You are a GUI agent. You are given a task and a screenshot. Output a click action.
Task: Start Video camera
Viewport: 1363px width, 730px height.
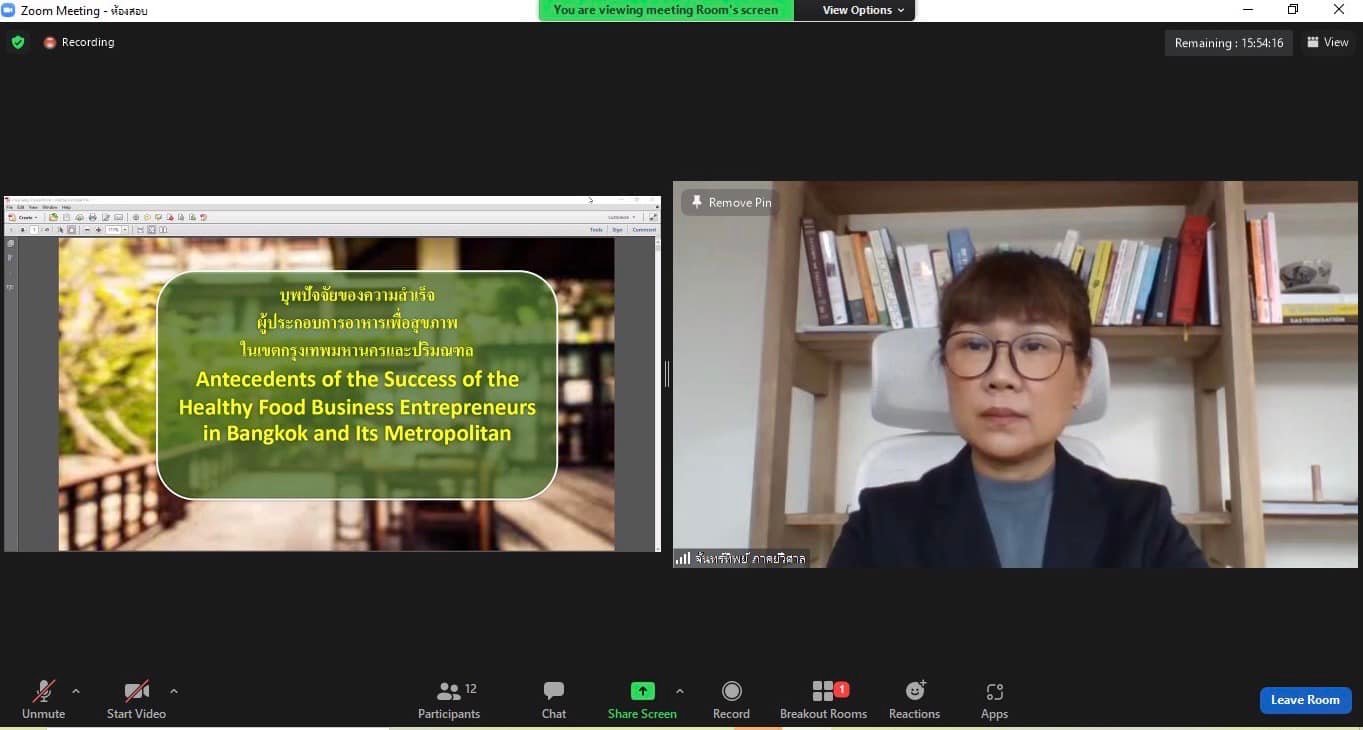click(x=136, y=699)
